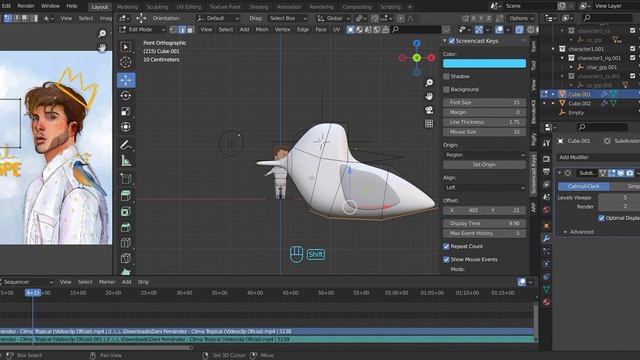
Task: Select the Add Cube tool
Action: coord(126,179)
